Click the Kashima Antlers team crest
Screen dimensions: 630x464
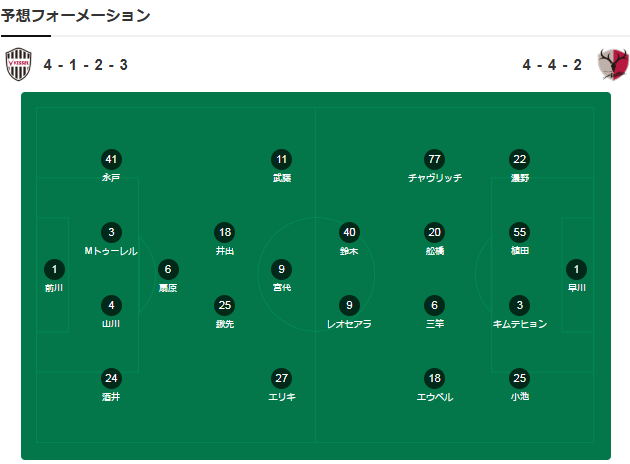[x=613, y=65]
